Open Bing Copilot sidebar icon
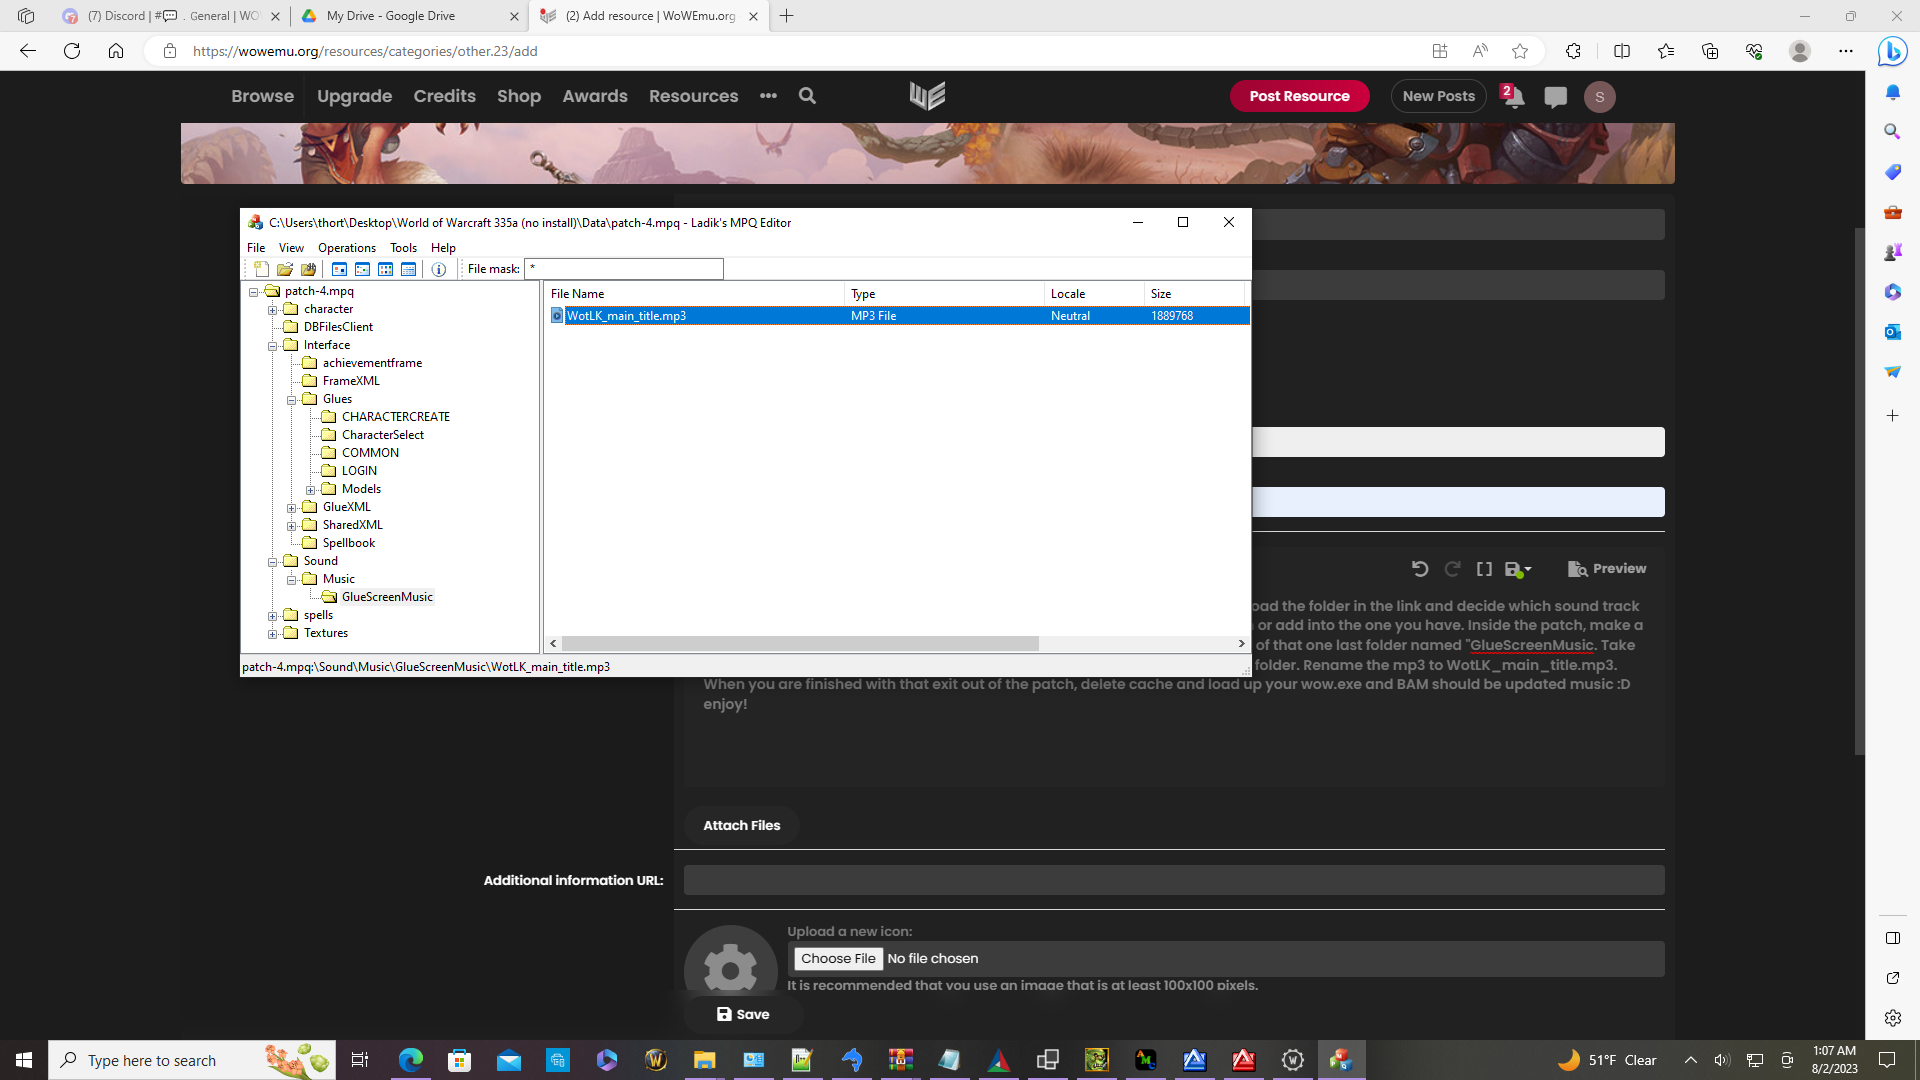1920x1080 pixels. 1892,51
